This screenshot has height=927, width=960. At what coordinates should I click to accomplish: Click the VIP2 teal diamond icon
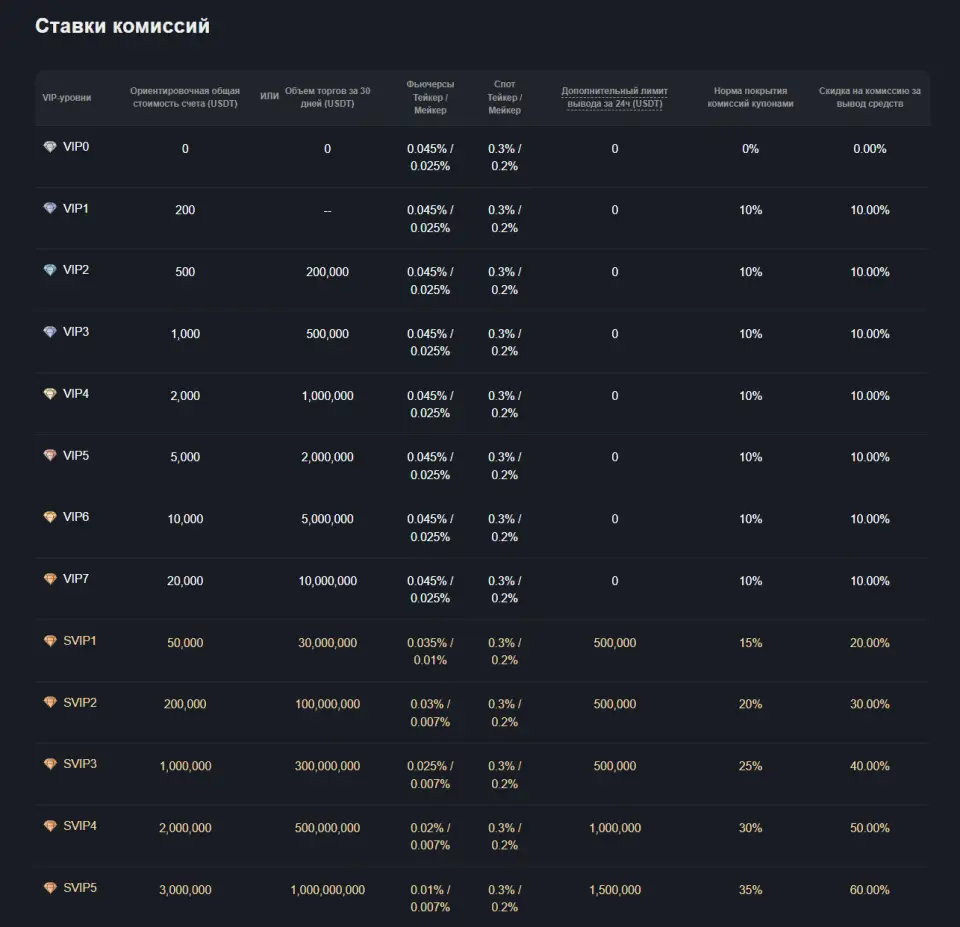pyautogui.click(x=50, y=270)
